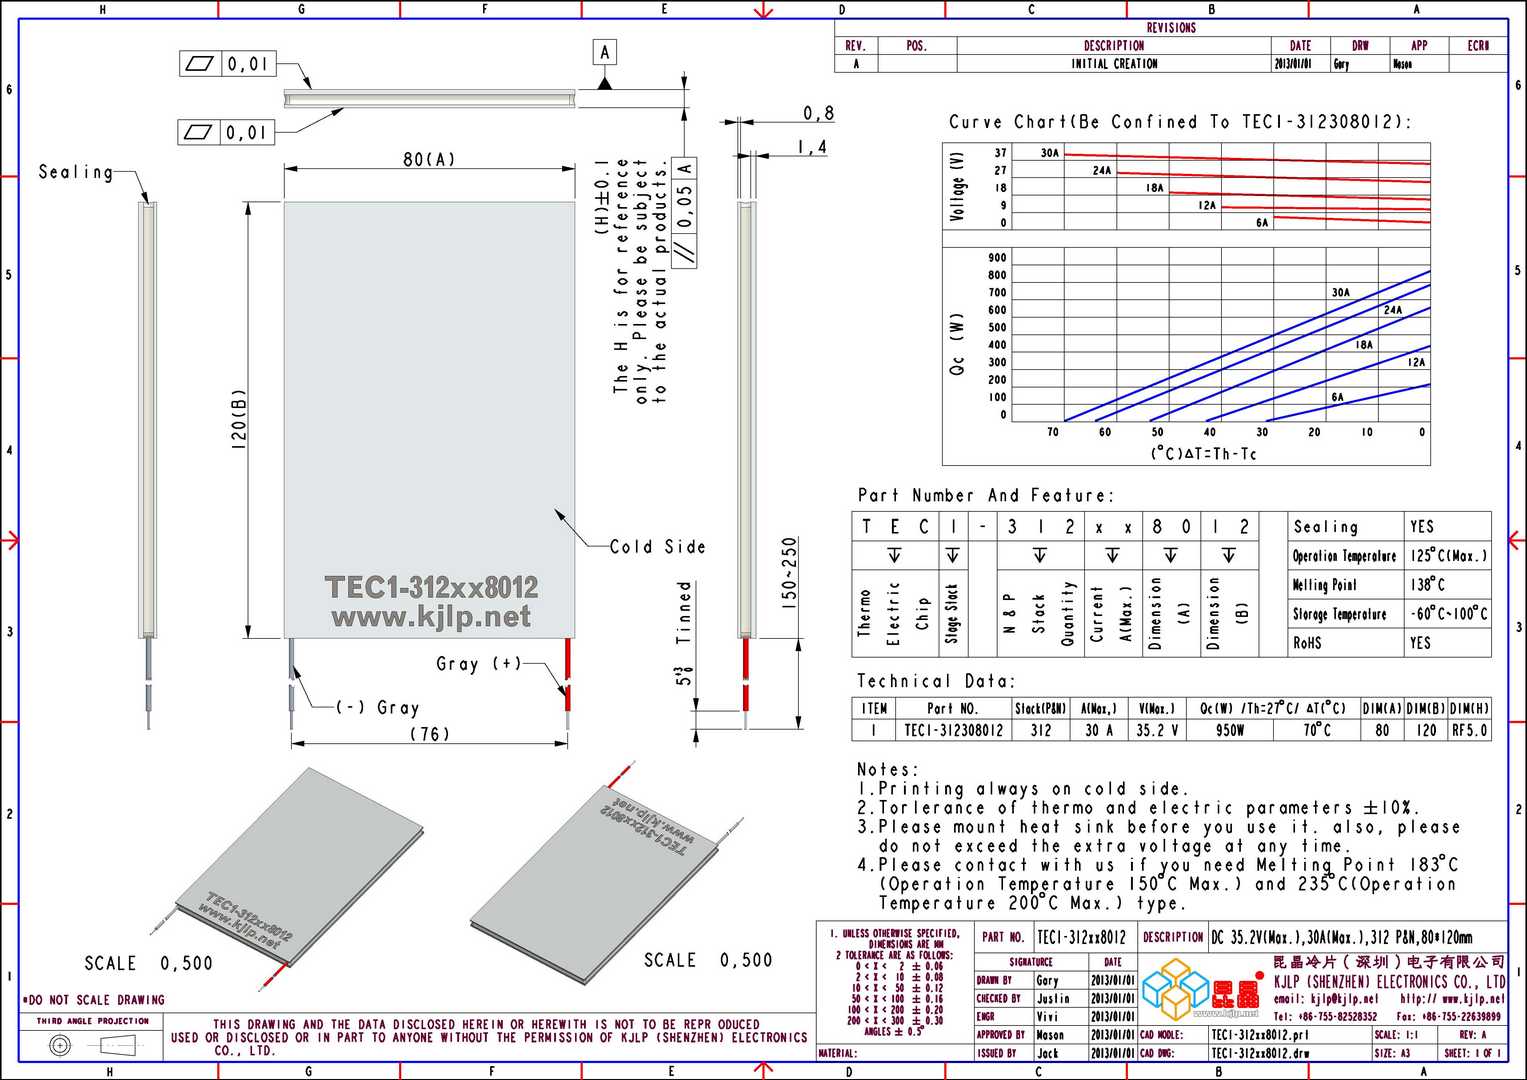
Task: Click the email kjlp@kjlp.net address
Action: click(x=1325, y=998)
